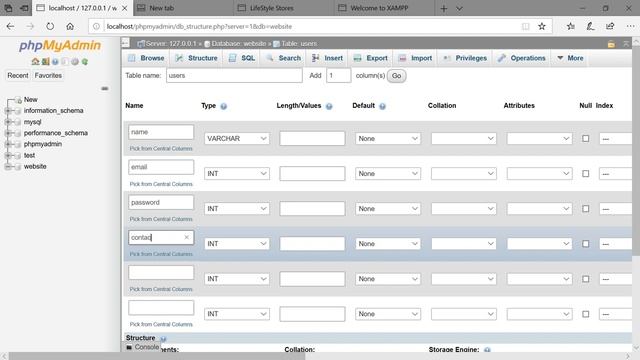Toggle Null checkbox for email row
This screenshot has width=640, height=360.
[585, 173]
